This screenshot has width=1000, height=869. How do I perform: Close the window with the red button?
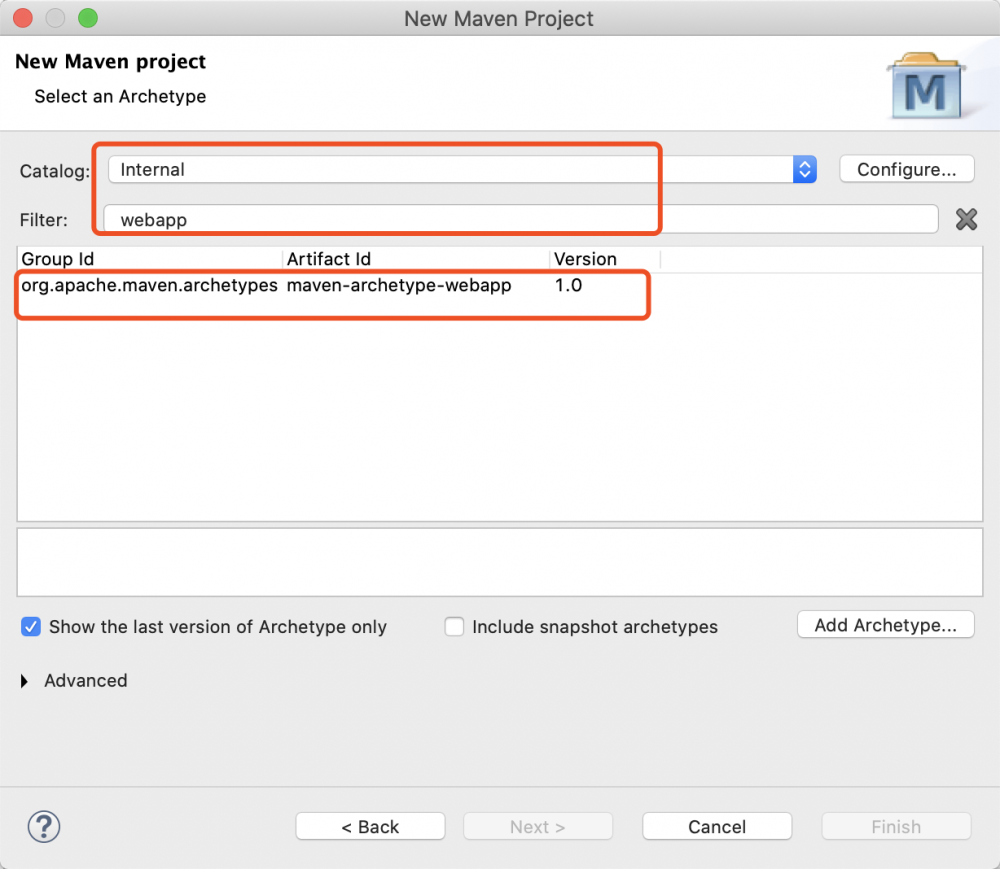23,18
